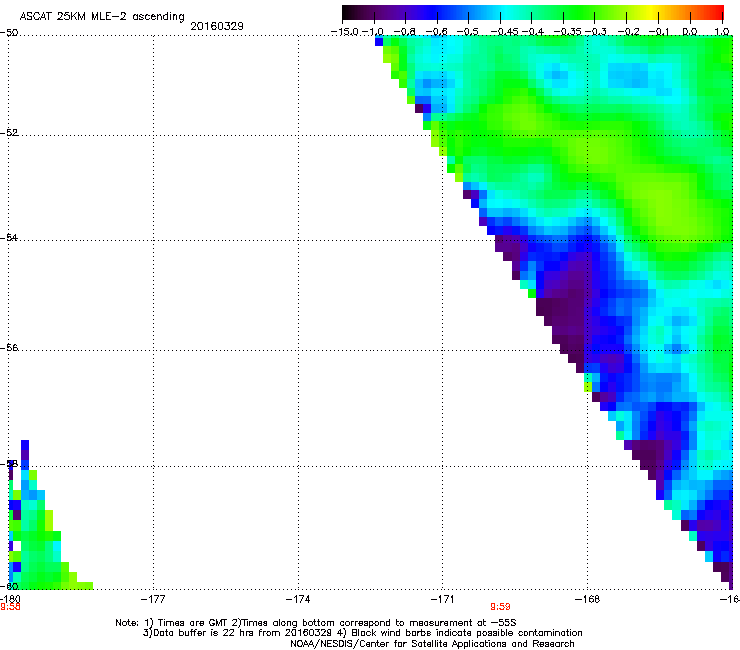Click the date label 20160329 under the title
This screenshot has width=740, height=650.
217,26
